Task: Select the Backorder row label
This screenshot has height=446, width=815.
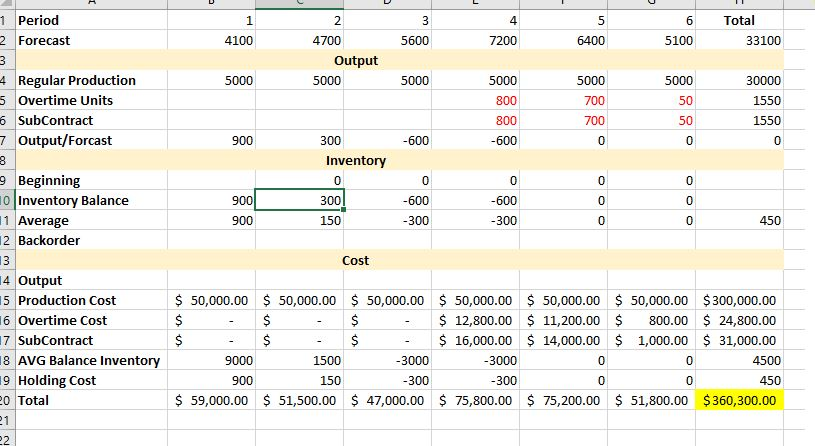Action: 91,241
